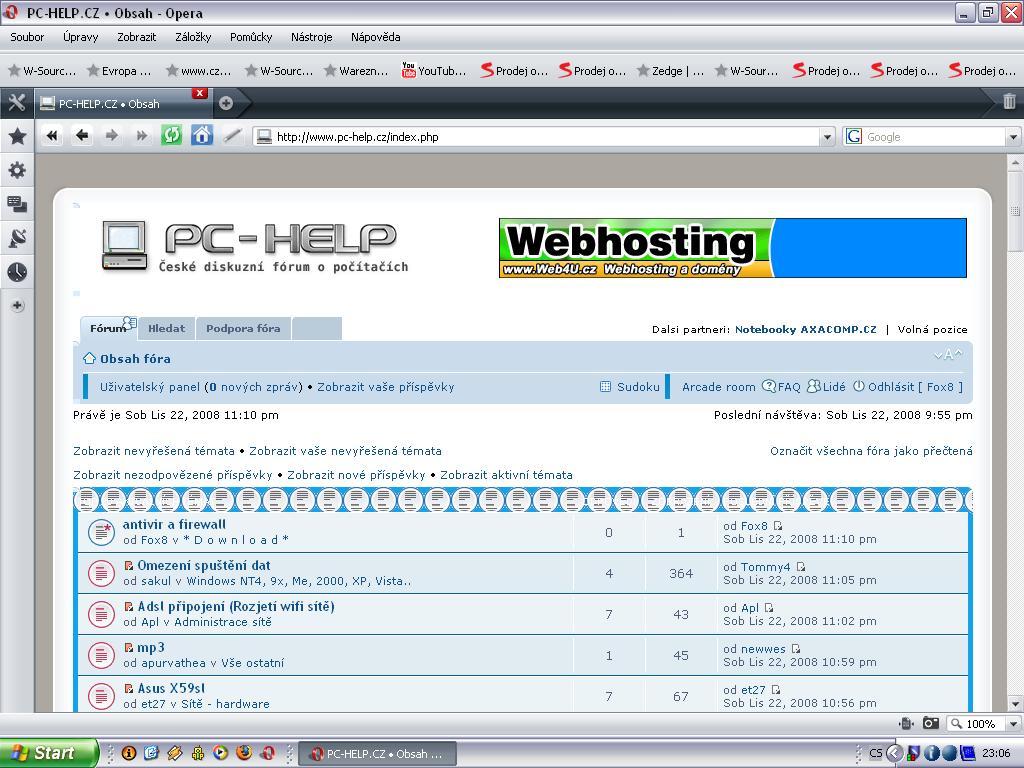Click the status bar icon left of camera
Screen dimensions: 1024x768
tap(906, 723)
